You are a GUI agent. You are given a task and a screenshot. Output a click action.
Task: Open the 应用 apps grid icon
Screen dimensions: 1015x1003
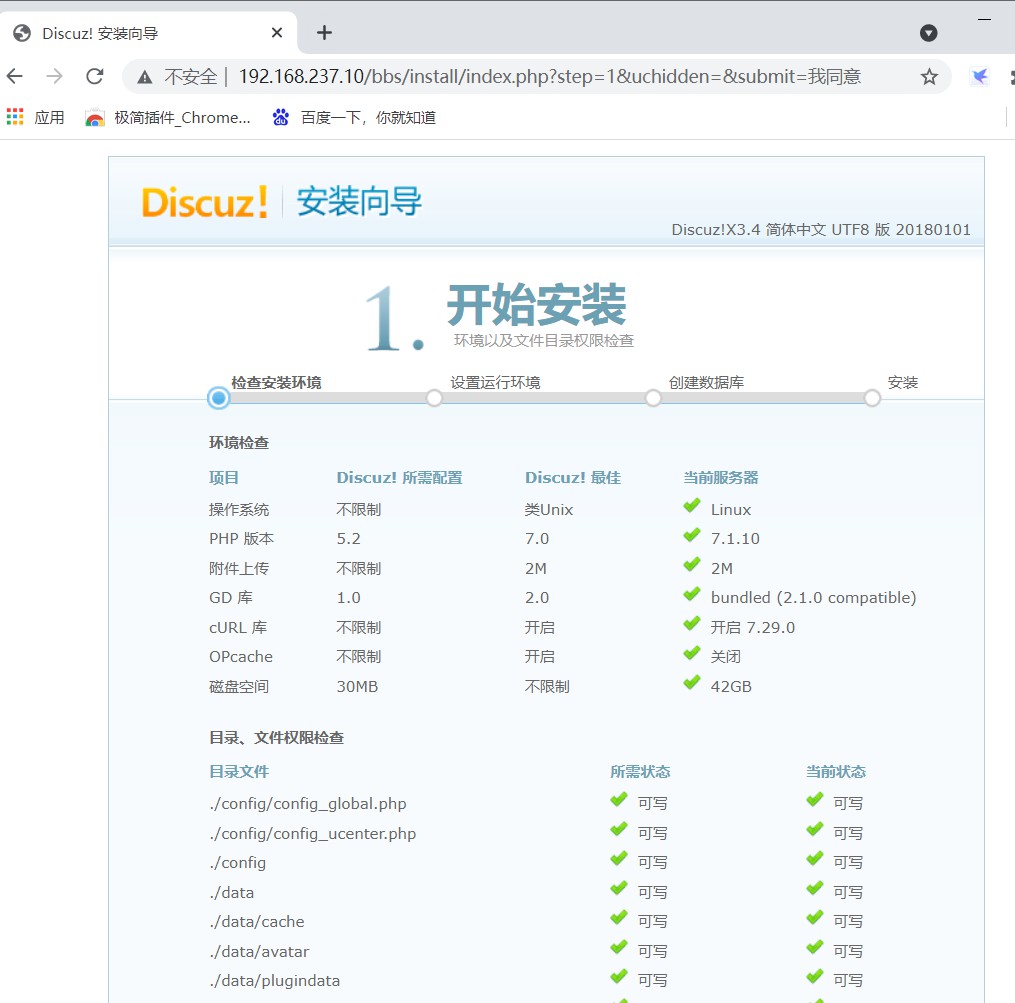(x=15, y=117)
